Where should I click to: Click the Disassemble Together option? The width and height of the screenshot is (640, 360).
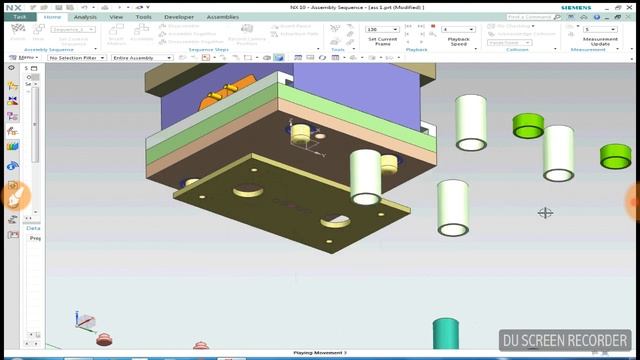[191, 42]
